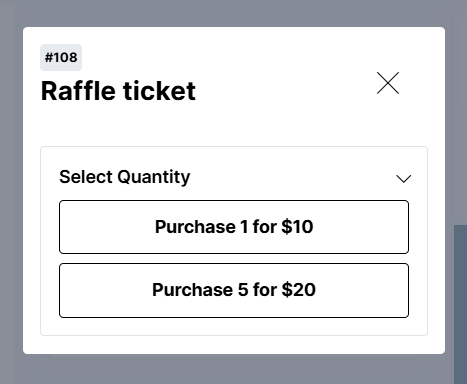Dismiss modal via X icon
The width and height of the screenshot is (467, 384).
(x=388, y=83)
